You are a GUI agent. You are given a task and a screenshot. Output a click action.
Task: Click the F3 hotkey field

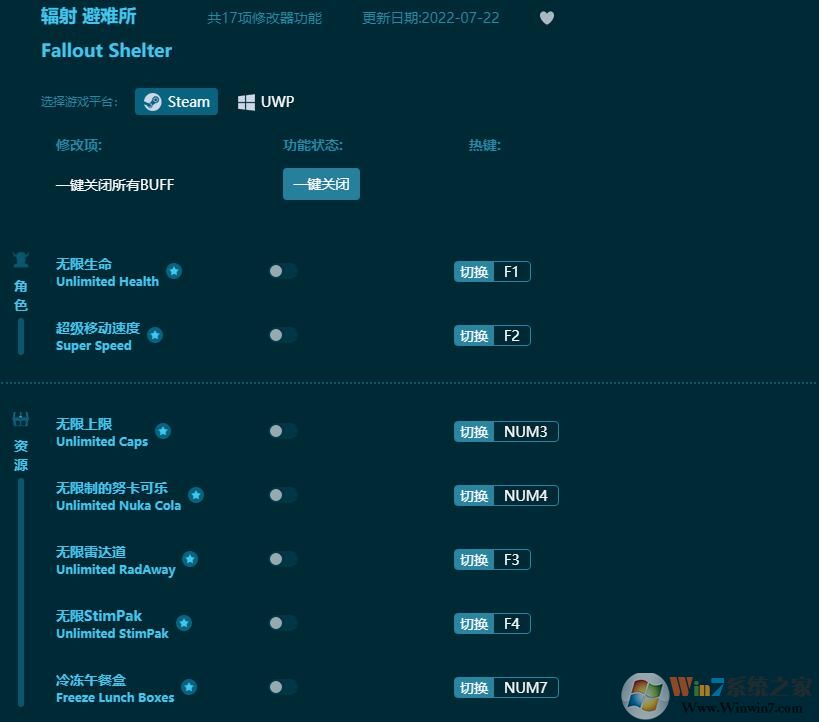[512, 560]
